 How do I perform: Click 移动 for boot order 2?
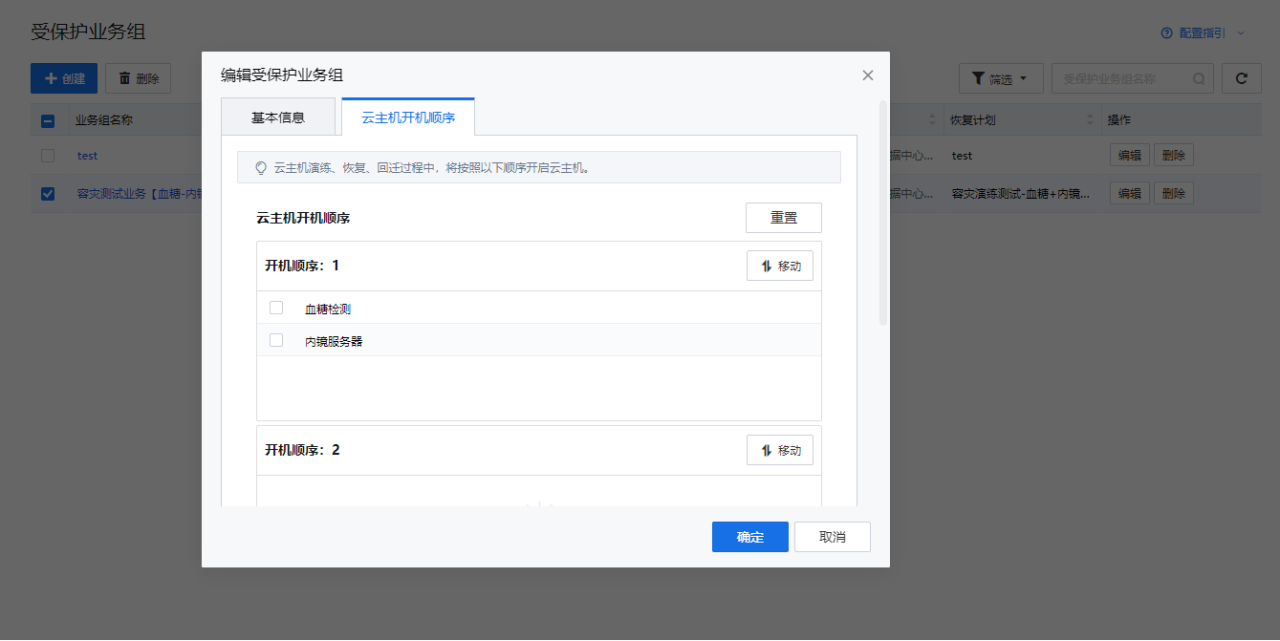pos(780,450)
